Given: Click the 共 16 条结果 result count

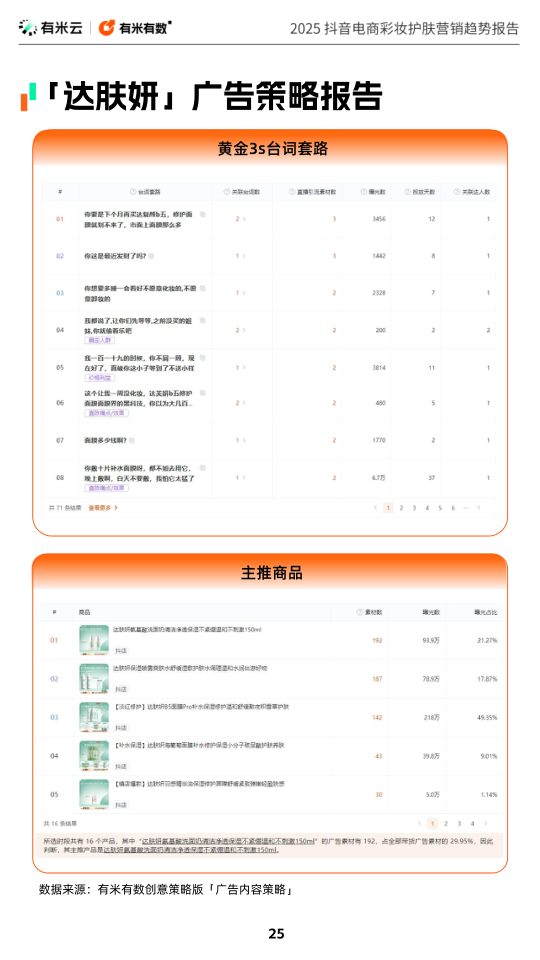Looking at the screenshot, I should [60, 823].
